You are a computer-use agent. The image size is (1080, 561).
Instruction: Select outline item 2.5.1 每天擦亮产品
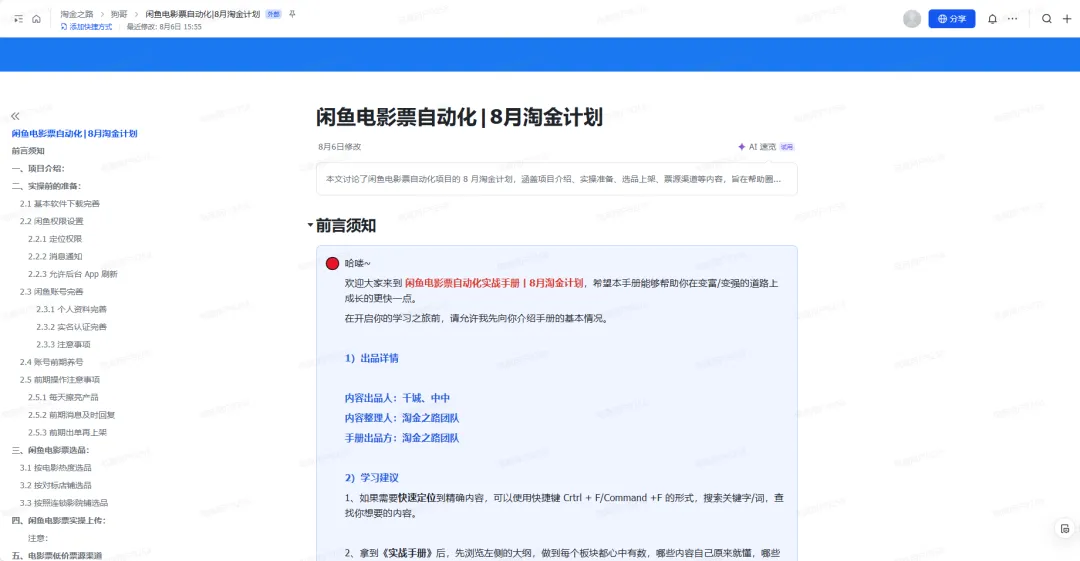pos(63,398)
